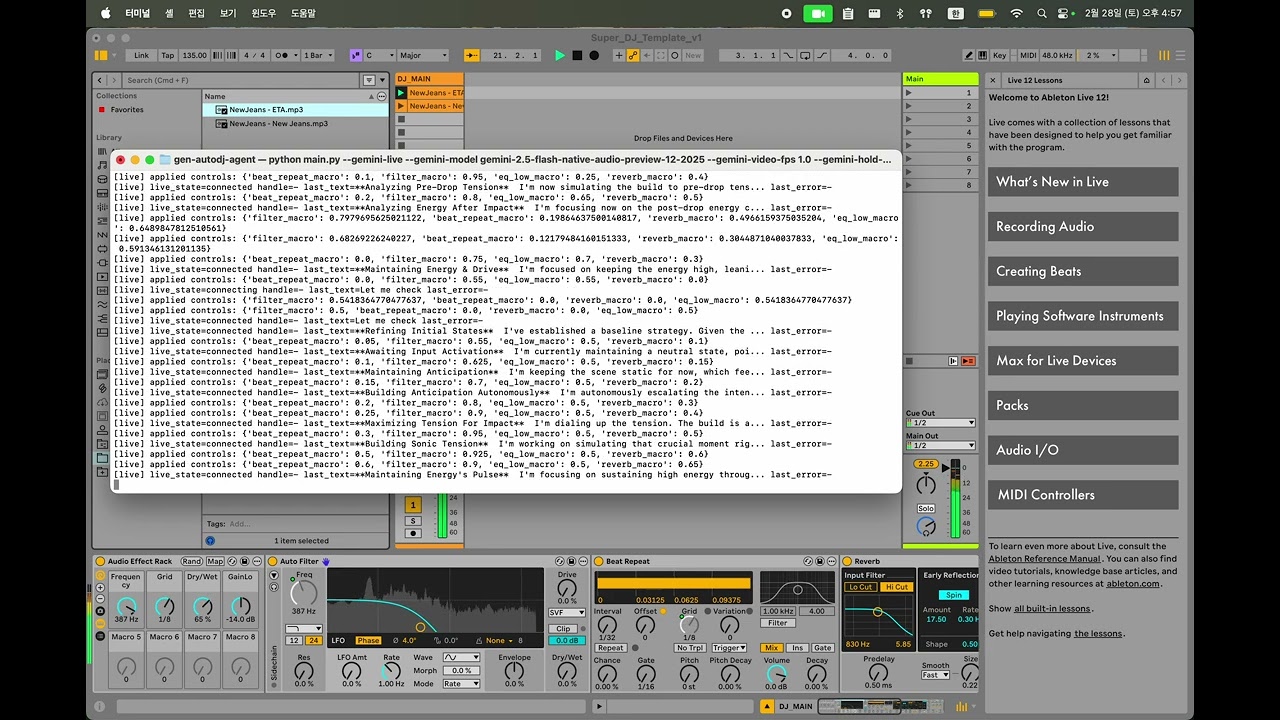Save Auto Filter preset disk icon
Screen dimensions: 1280x720
pyautogui.click(x=572, y=561)
